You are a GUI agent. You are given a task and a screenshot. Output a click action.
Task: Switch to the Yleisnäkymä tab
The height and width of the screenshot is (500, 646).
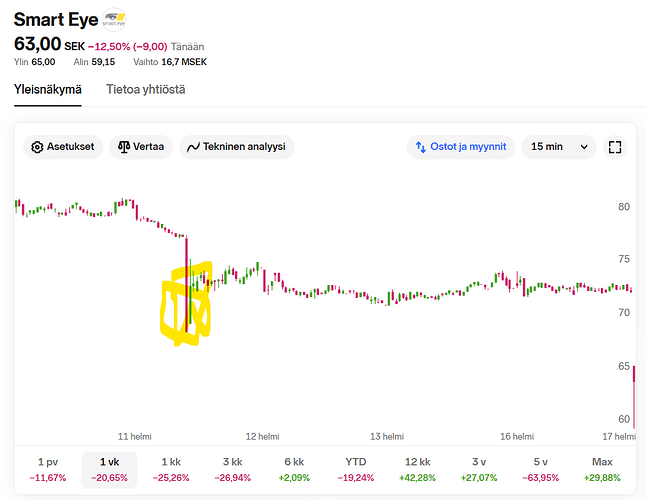(49, 90)
